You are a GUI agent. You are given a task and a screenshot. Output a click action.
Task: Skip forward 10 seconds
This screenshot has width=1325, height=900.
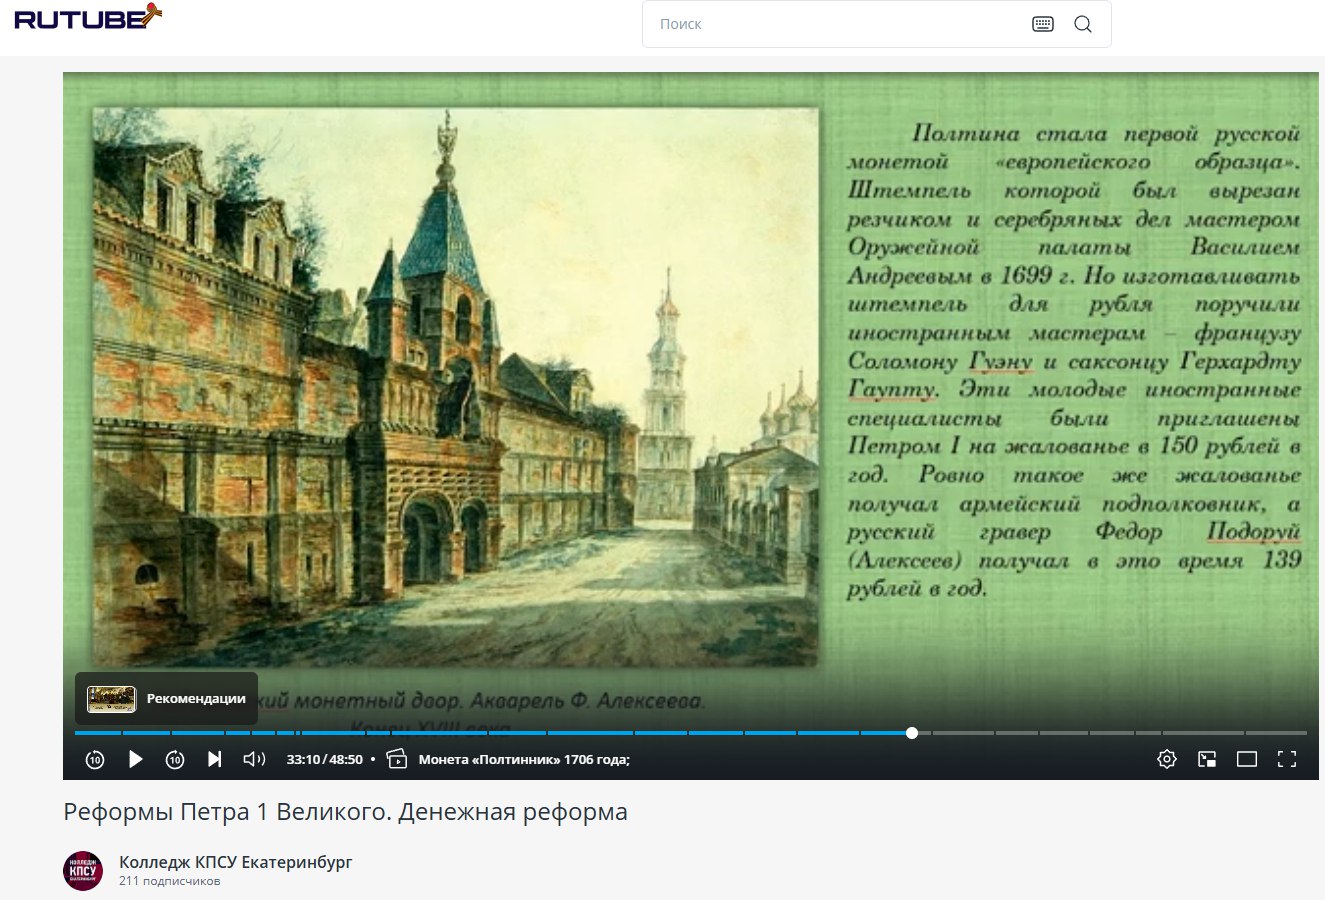pos(175,759)
